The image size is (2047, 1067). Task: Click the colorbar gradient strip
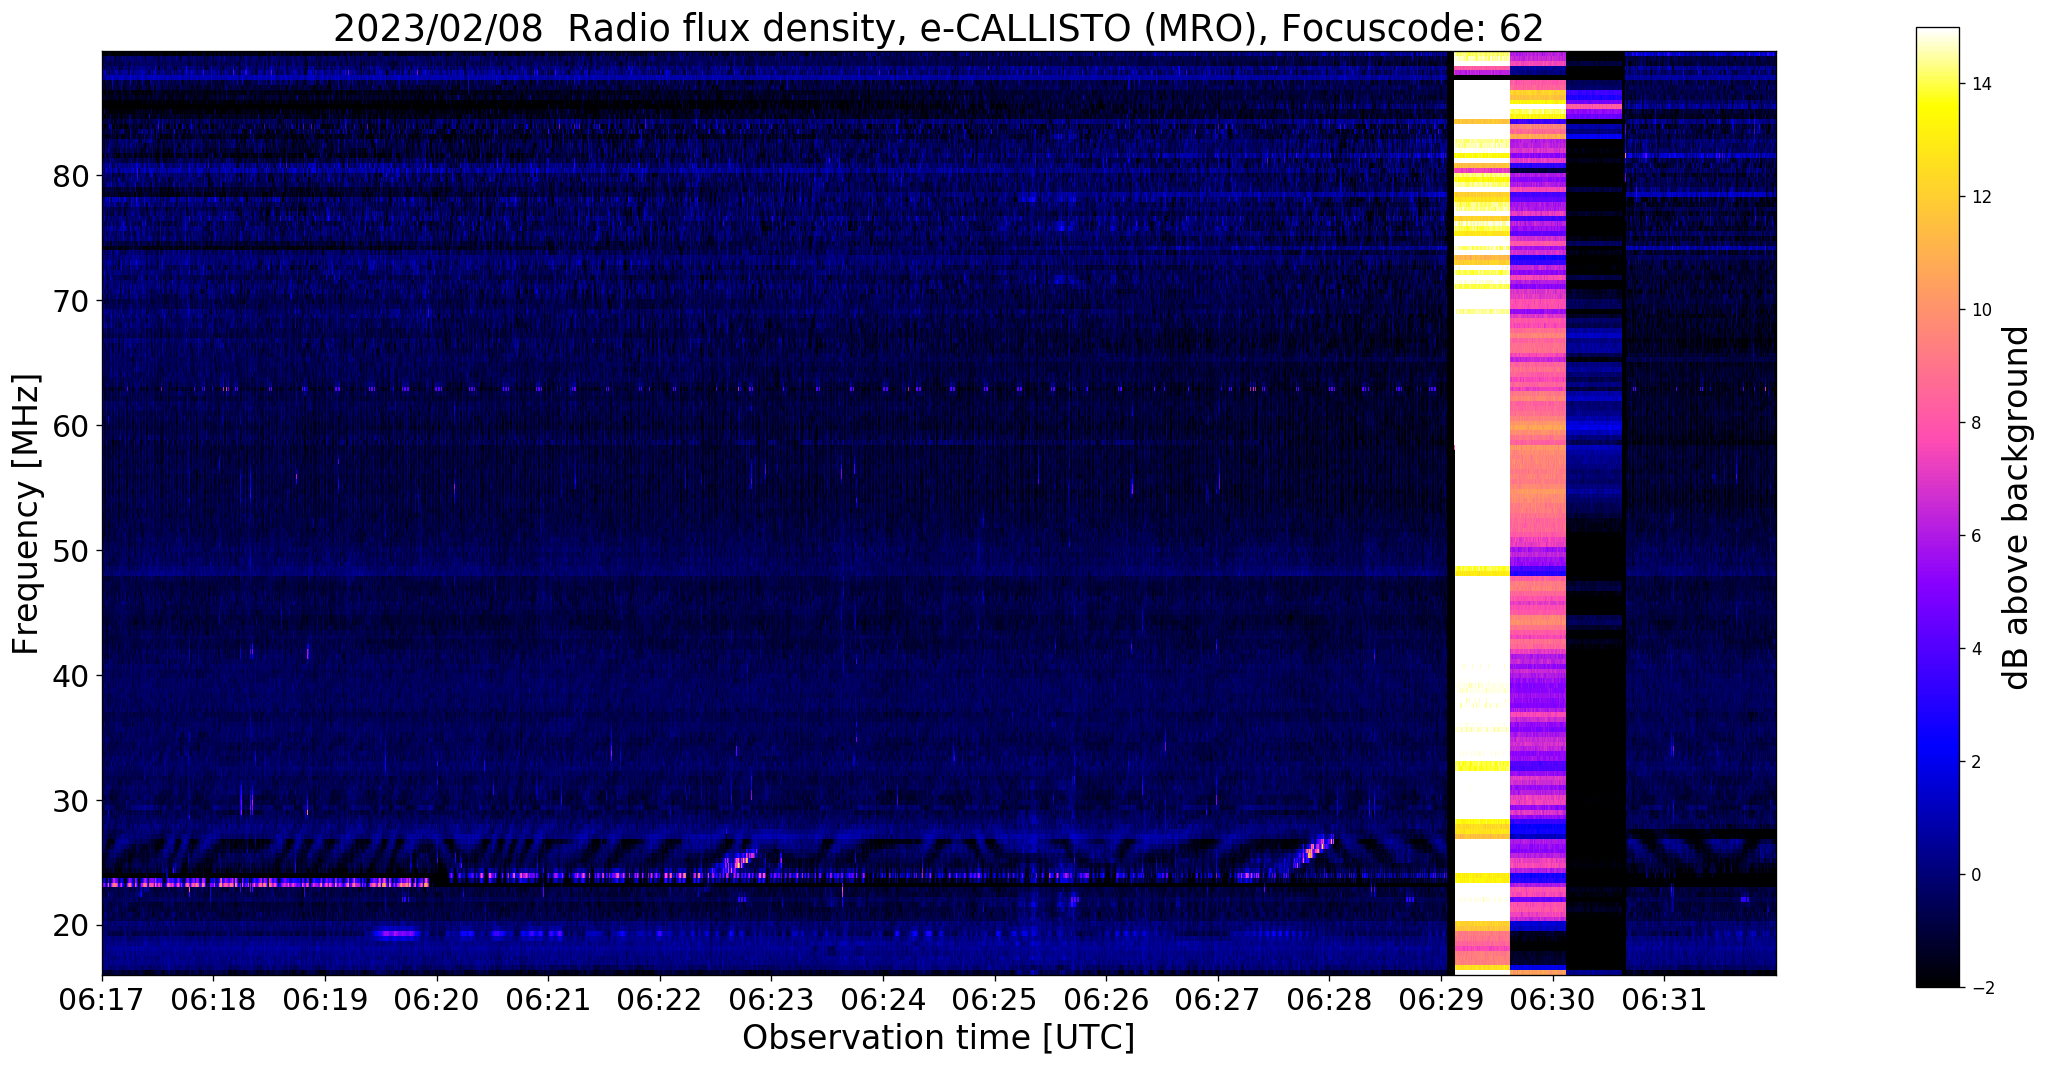click(x=1937, y=507)
